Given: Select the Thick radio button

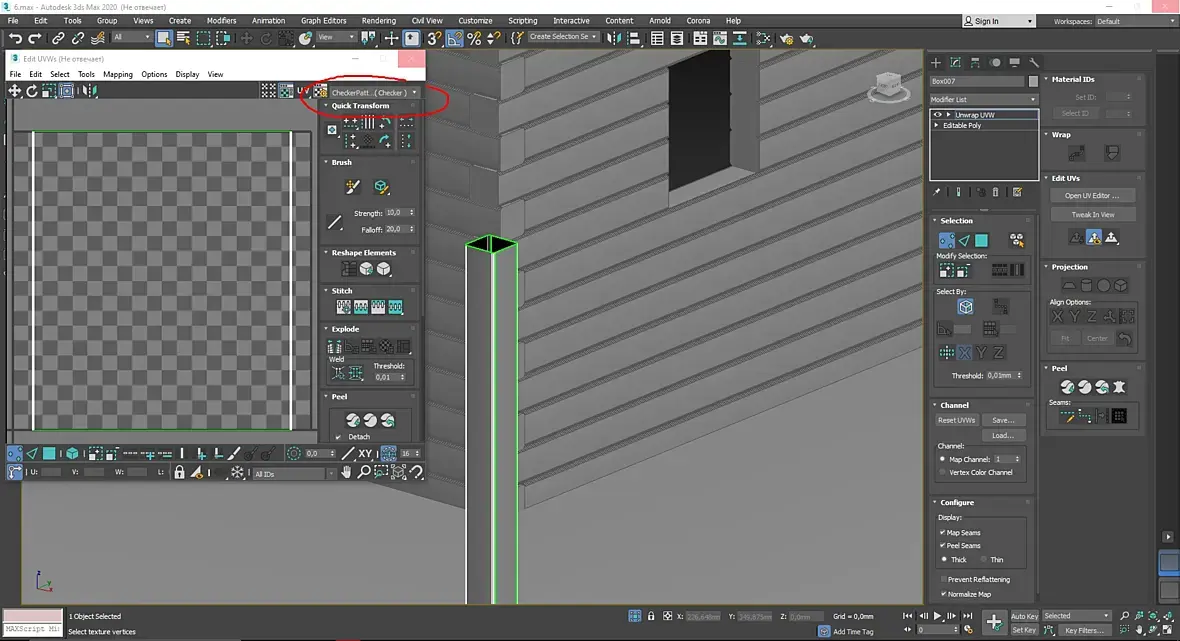Looking at the screenshot, I should [944, 559].
